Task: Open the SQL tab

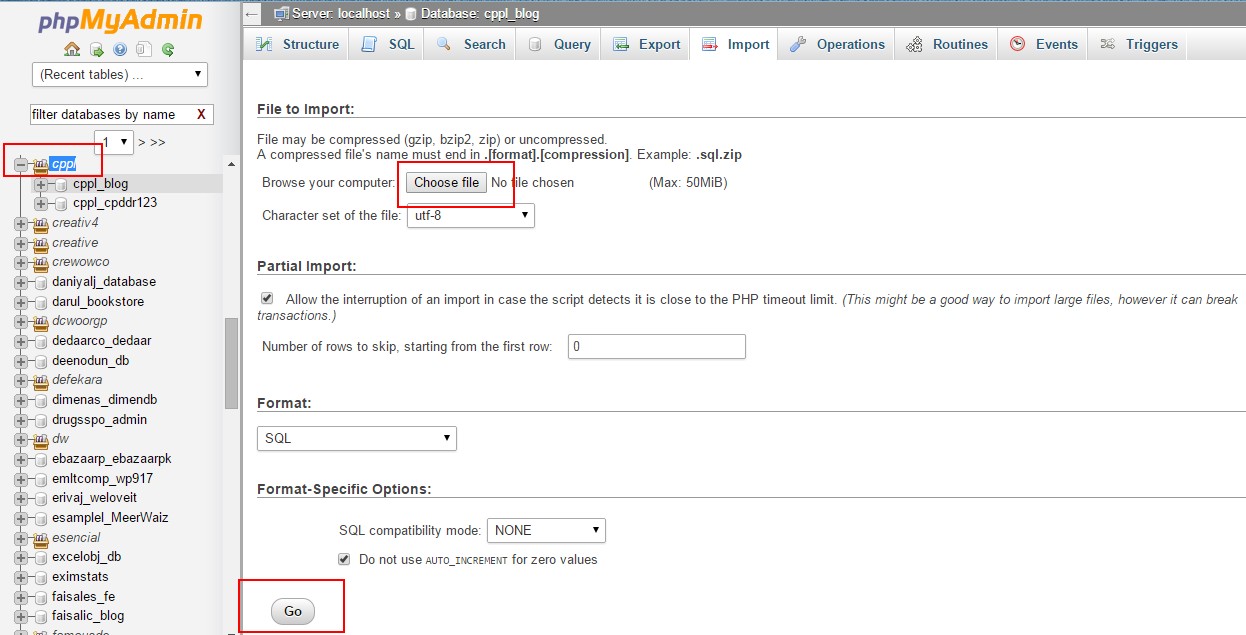Action: [387, 44]
